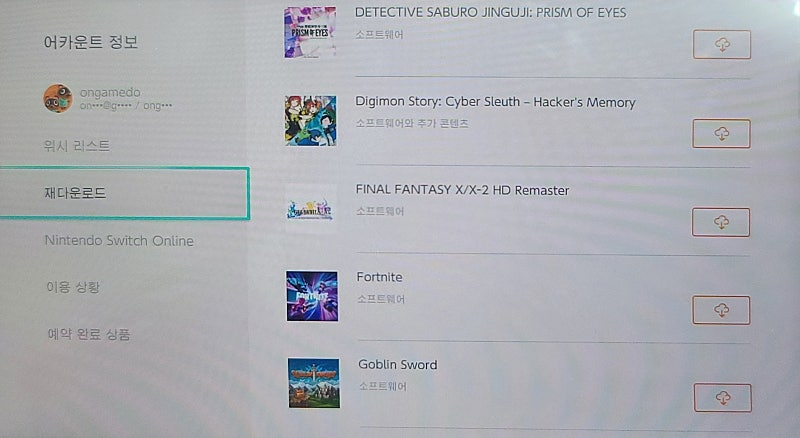Click the ongamedo user avatar icon
The image size is (800, 438).
58,99
